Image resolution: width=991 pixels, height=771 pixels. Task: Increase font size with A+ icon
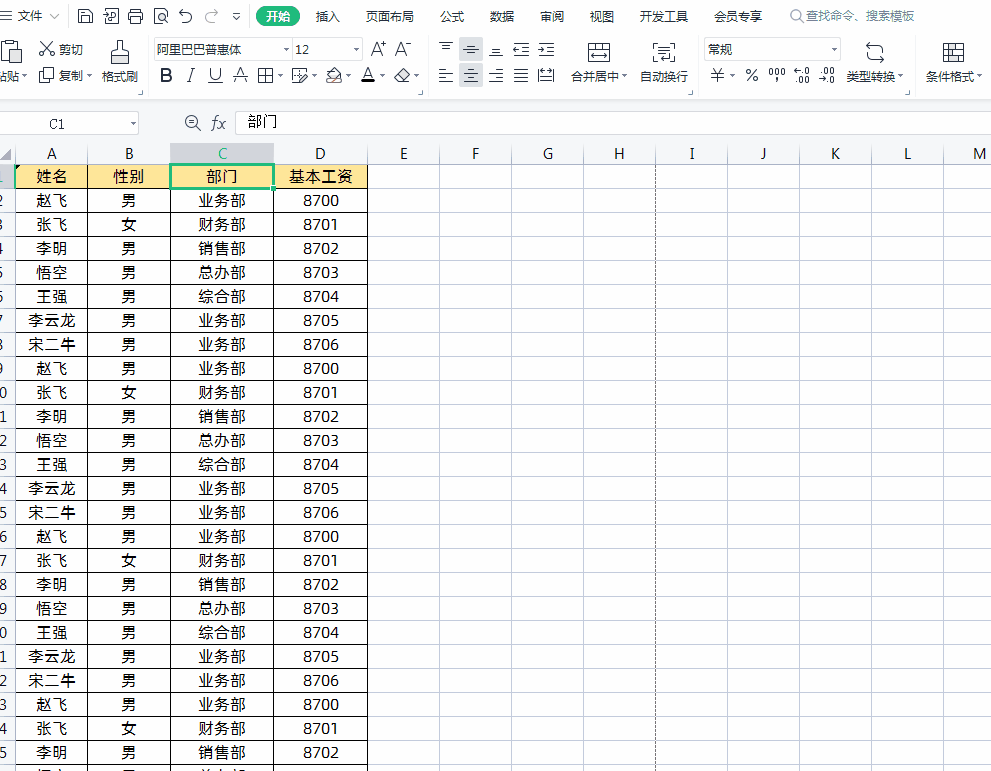(378, 49)
